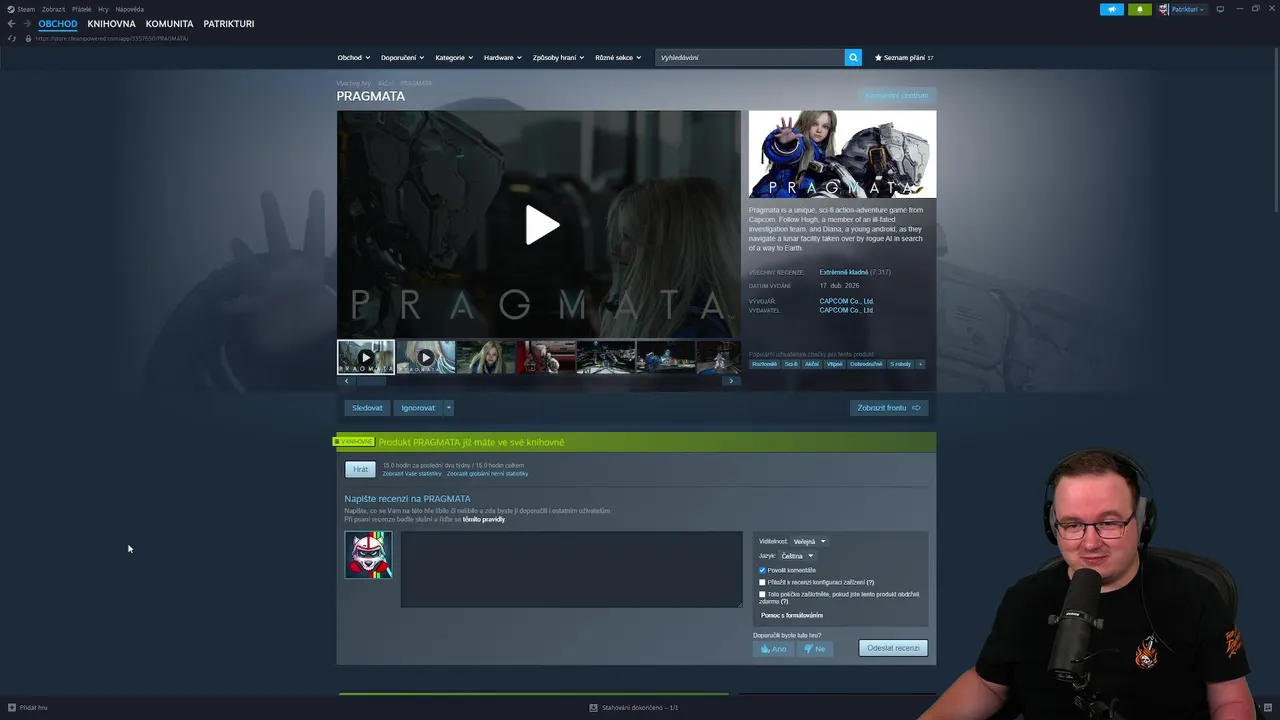Check the received-for-free product checkbox

pyautogui.click(x=762, y=594)
